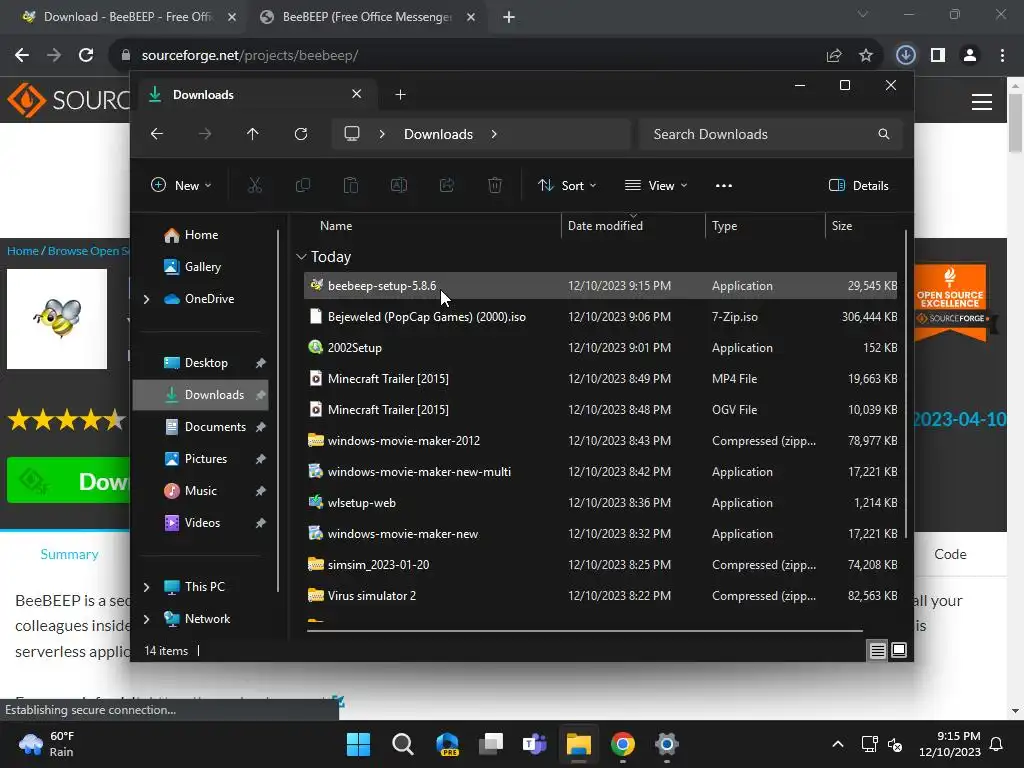This screenshot has width=1024, height=768.
Task: Open the See more ellipsis menu
Action: tap(724, 185)
